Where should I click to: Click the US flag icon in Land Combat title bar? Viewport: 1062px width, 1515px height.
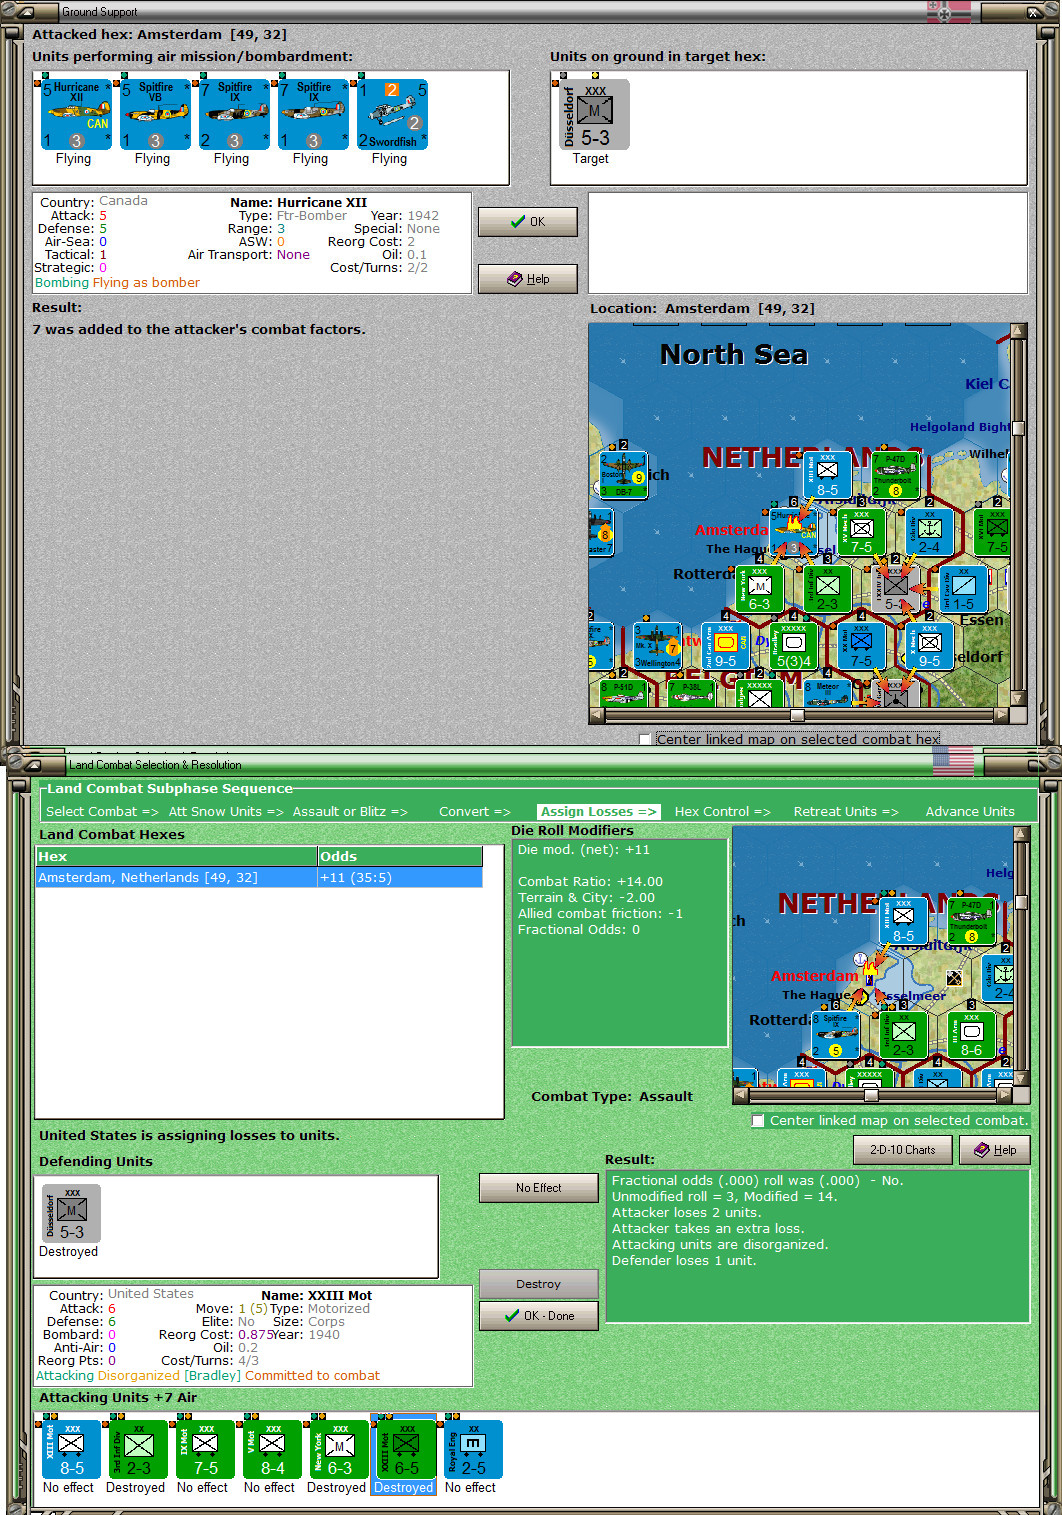pyautogui.click(x=952, y=762)
